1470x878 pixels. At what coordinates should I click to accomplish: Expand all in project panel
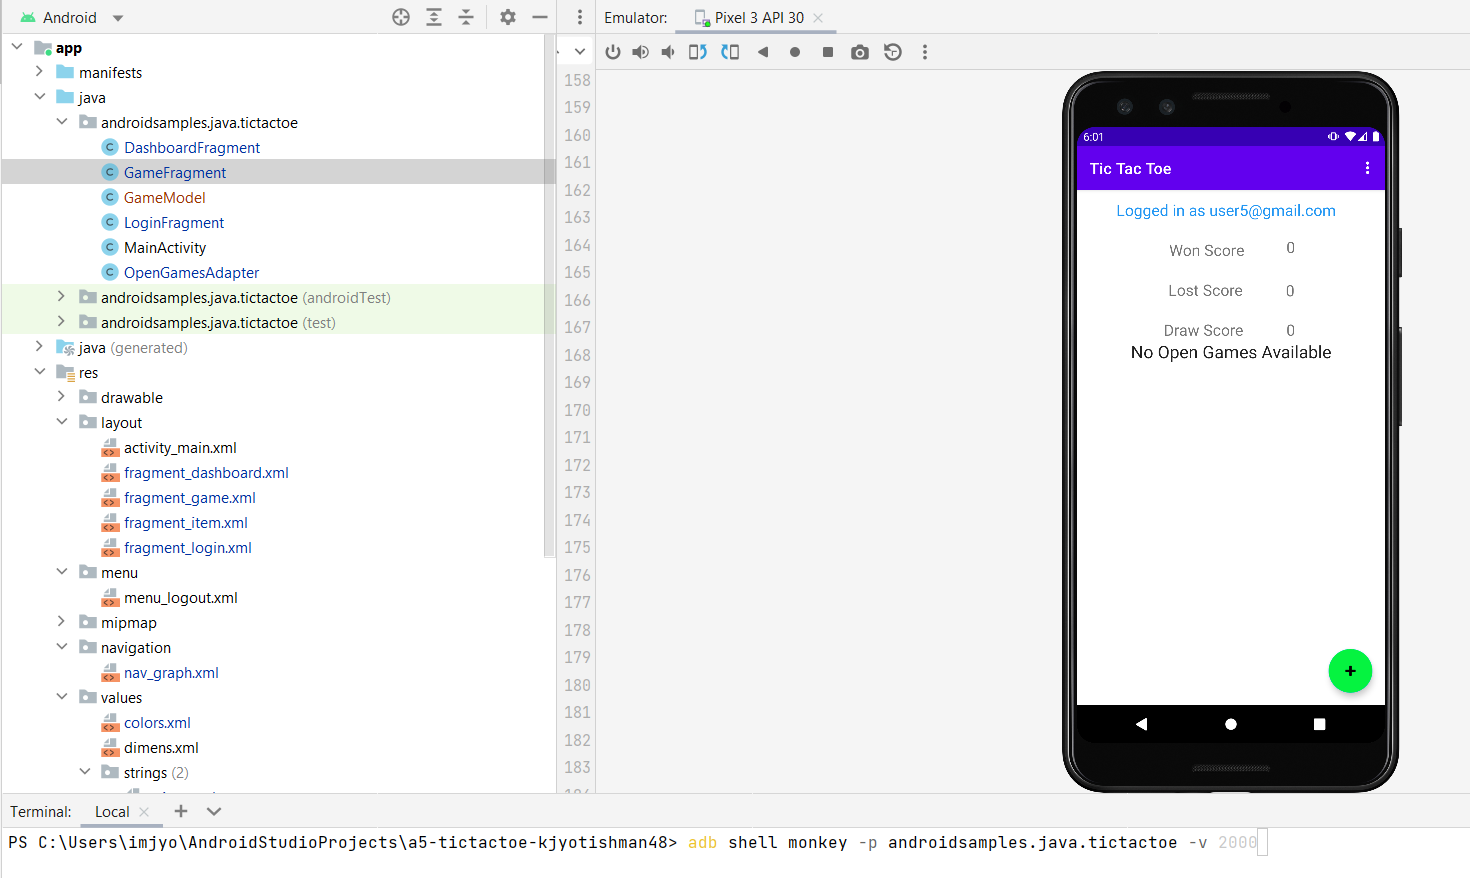(434, 17)
